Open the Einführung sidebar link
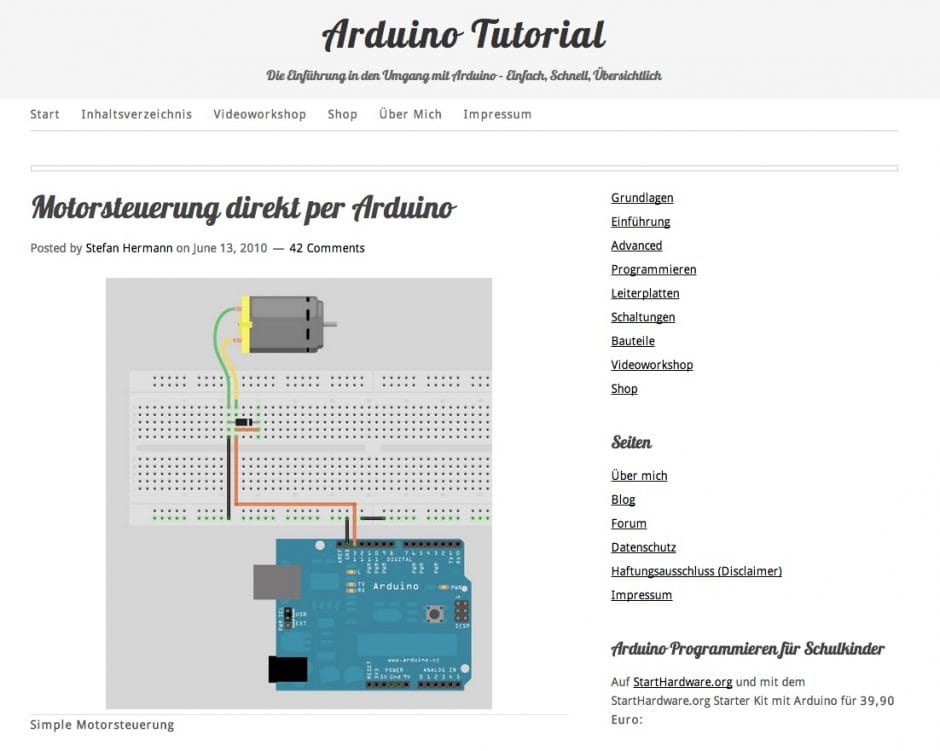The image size is (940, 751). pos(640,222)
